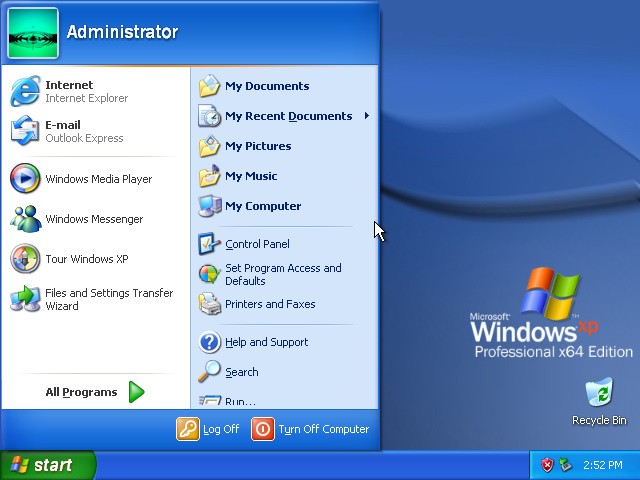640x480 pixels.
Task: Click the All Programs label
Action: (x=81, y=392)
